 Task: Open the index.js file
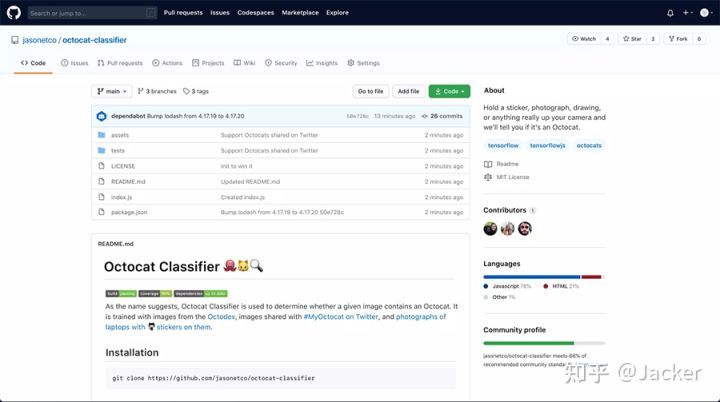[x=122, y=197]
